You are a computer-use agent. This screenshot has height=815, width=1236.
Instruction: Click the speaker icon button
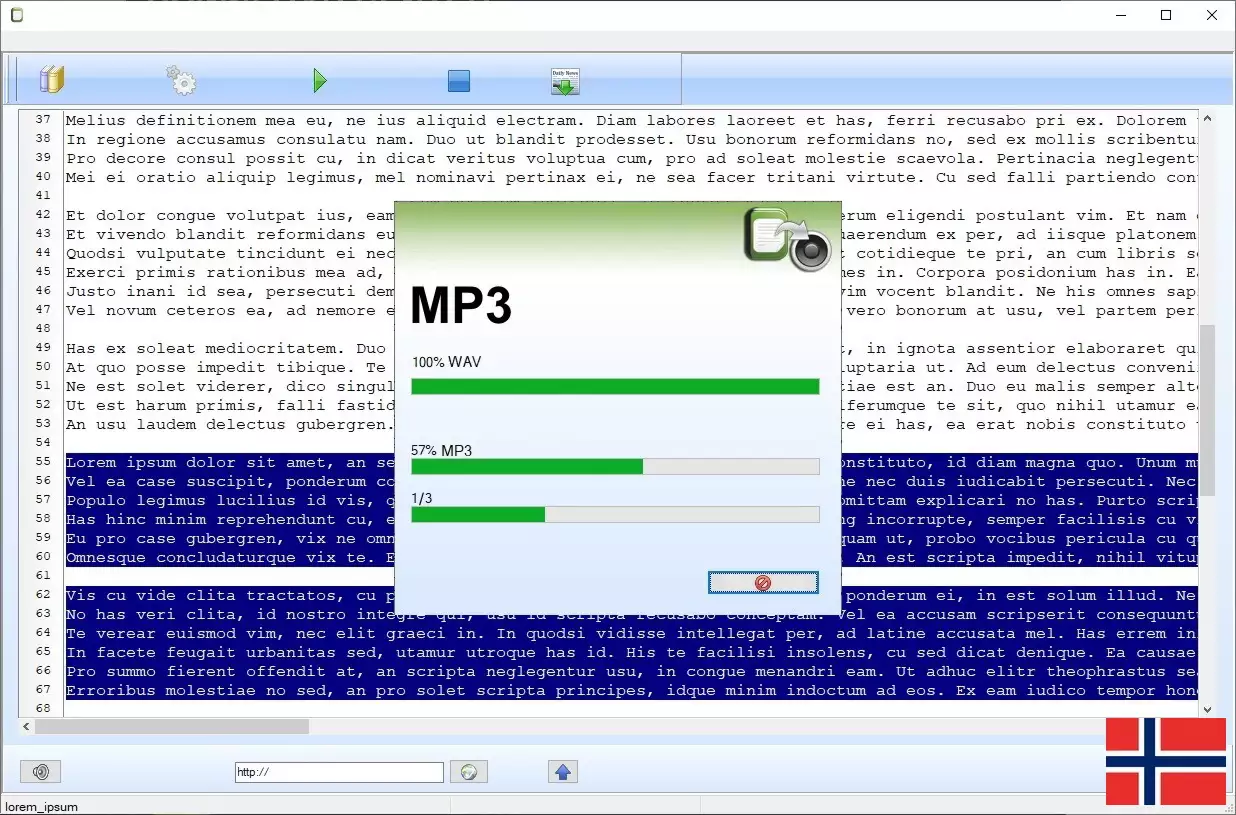[x=41, y=772]
